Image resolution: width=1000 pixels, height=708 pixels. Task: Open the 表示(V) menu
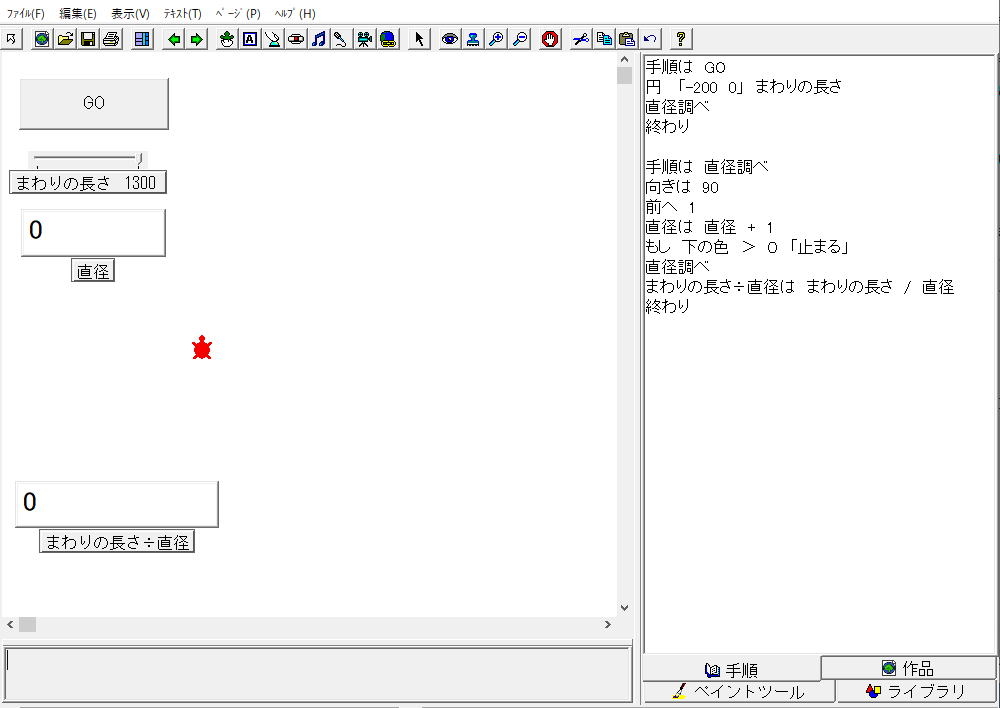(x=130, y=14)
